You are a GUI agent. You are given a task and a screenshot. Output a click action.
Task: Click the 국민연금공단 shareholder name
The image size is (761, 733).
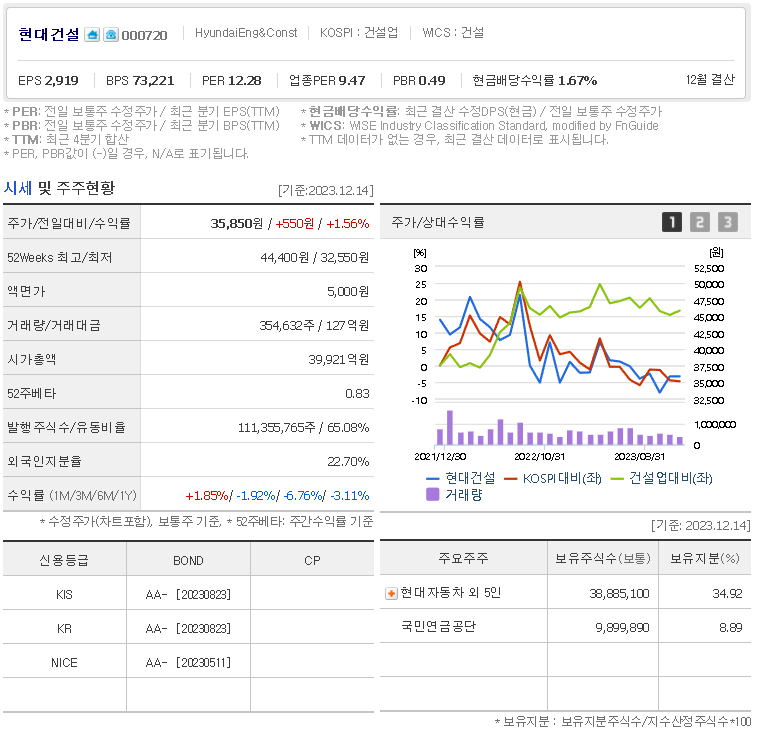[439, 627]
